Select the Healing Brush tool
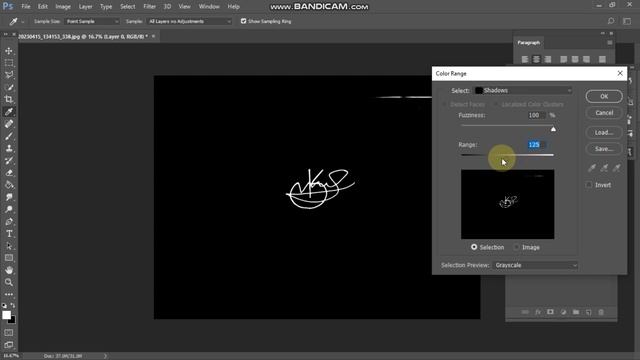Image resolution: width=640 pixels, height=360 pixels. coord(9,124)
